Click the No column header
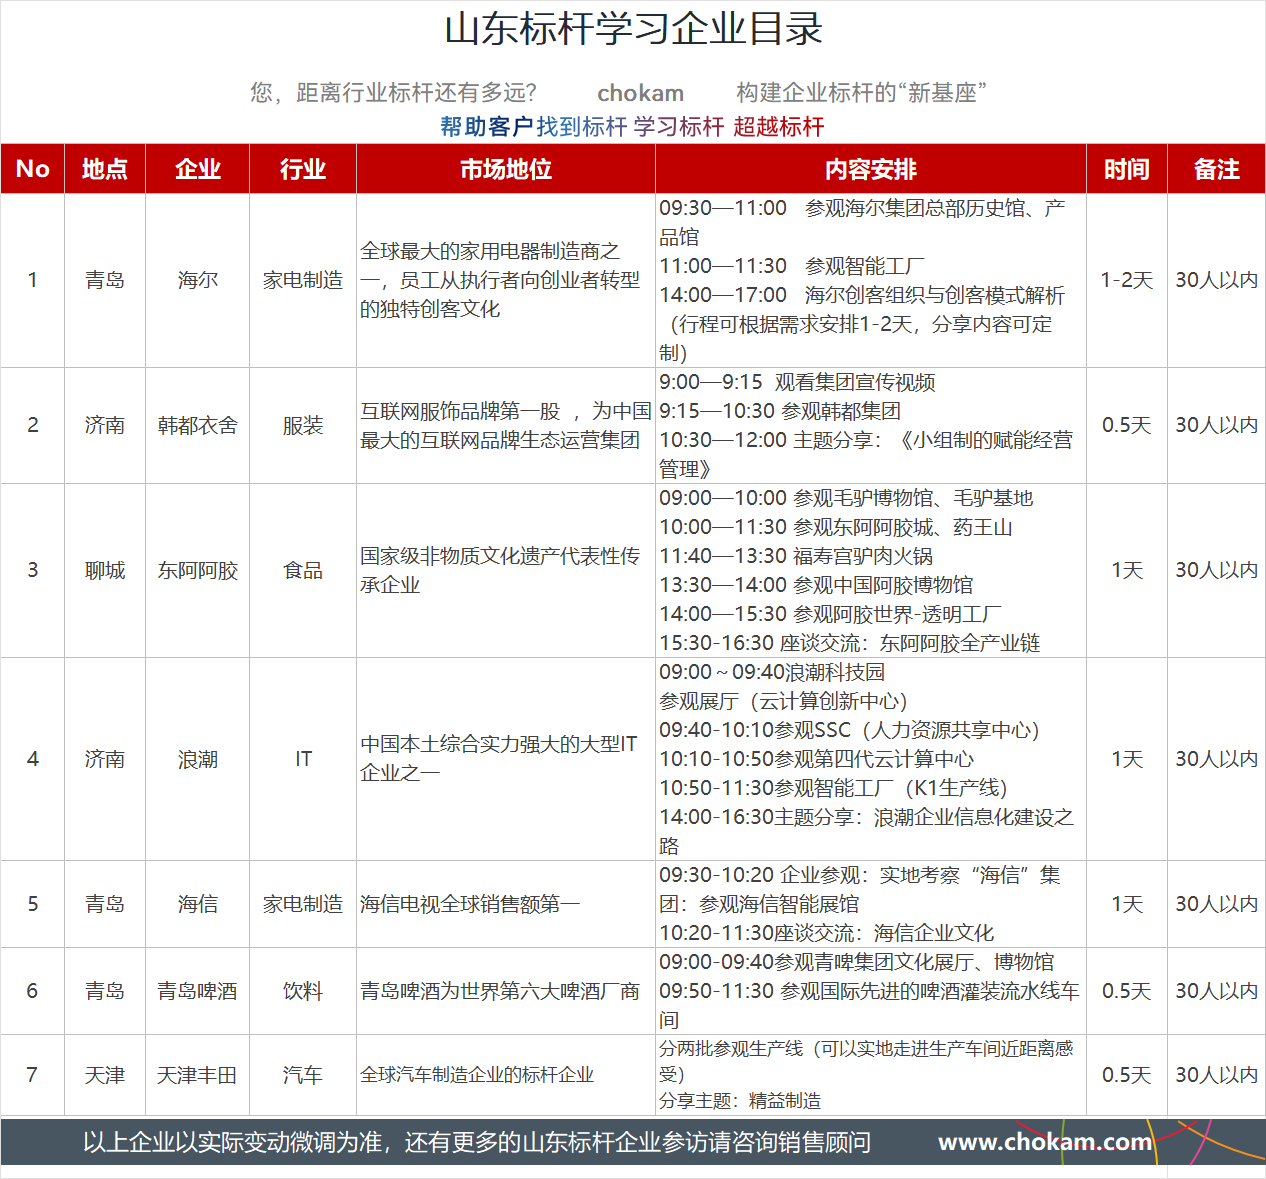The width and height of the screenshot is (1266, 1179). tap(33, 169)
